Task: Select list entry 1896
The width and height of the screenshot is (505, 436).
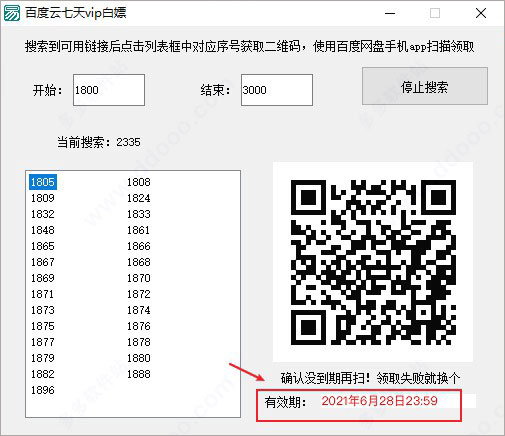Action: click(x=43, y=390)
